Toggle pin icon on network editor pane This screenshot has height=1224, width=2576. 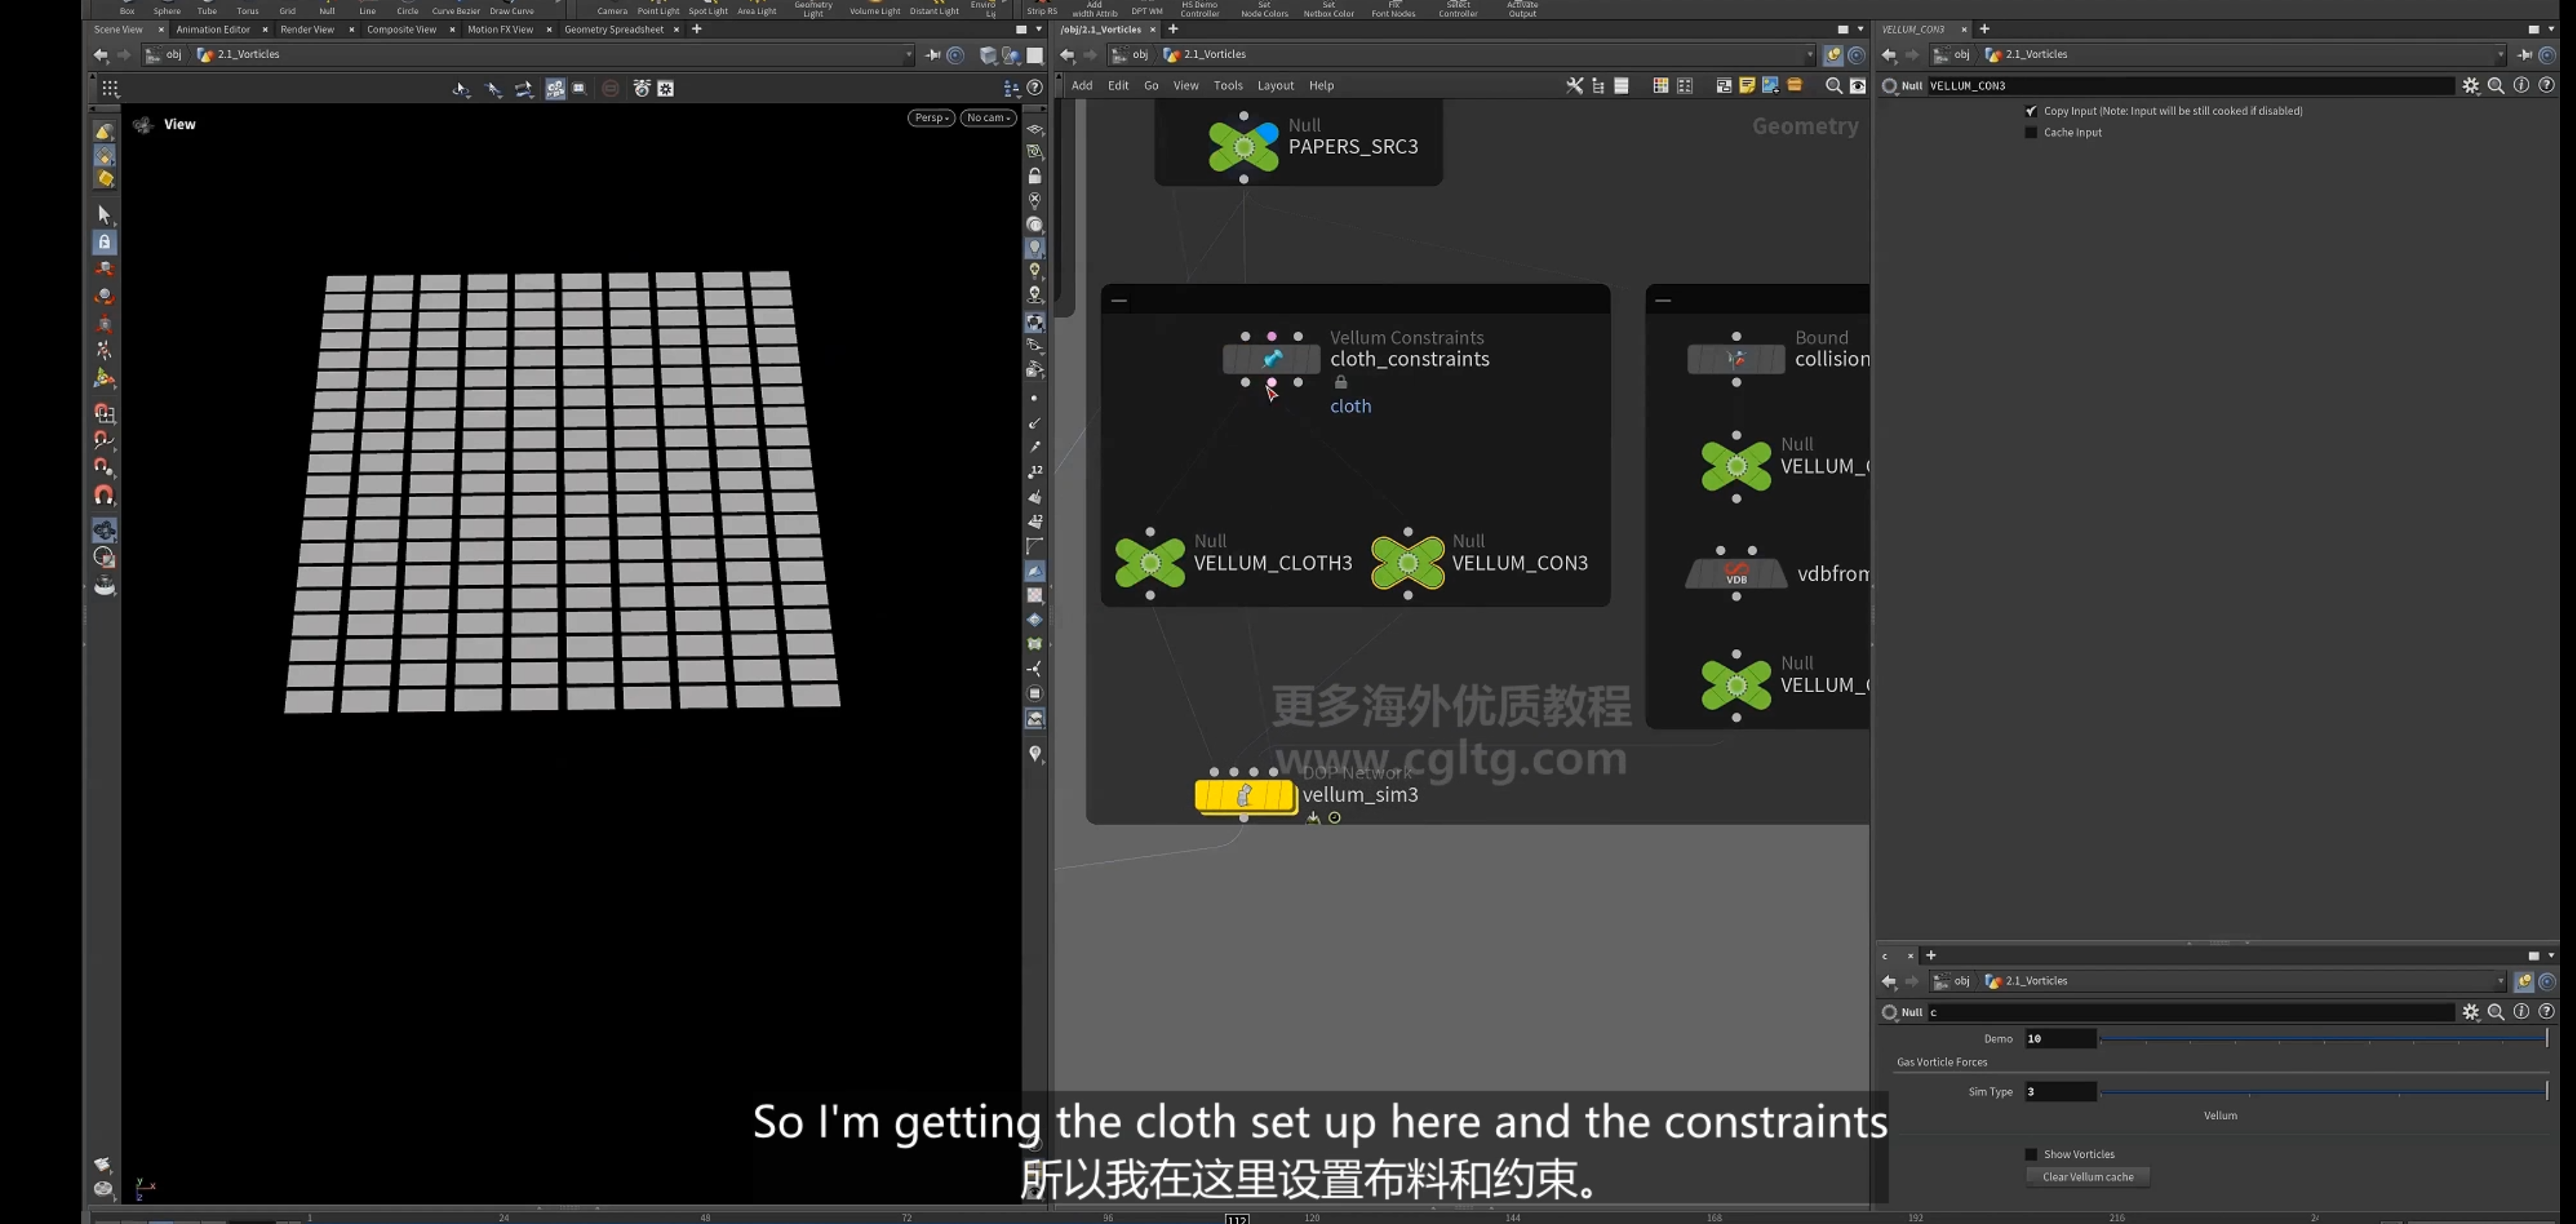(x=1833, y=55)
